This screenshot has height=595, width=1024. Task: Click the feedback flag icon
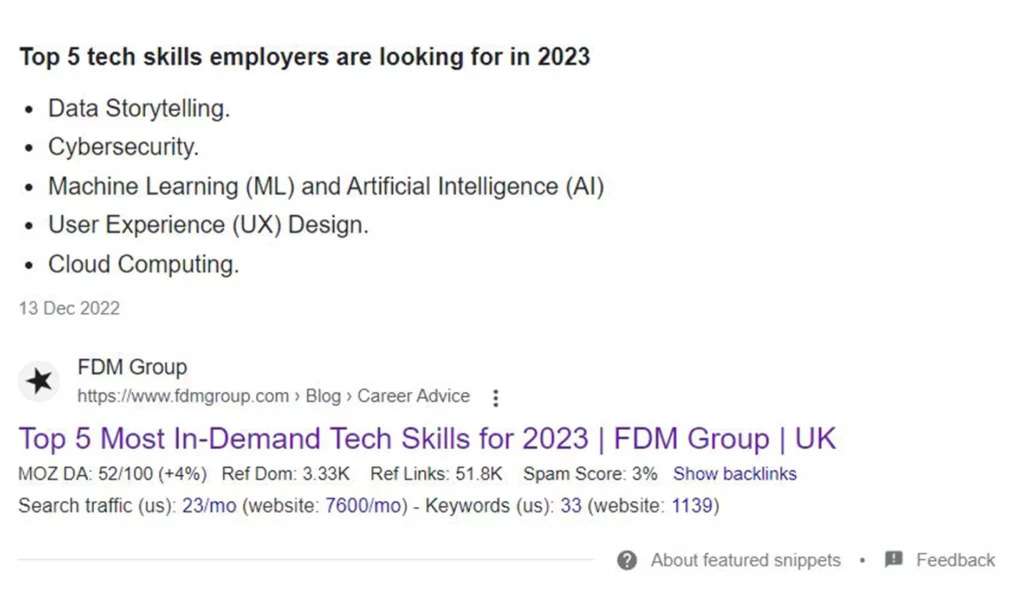point(893,559)
